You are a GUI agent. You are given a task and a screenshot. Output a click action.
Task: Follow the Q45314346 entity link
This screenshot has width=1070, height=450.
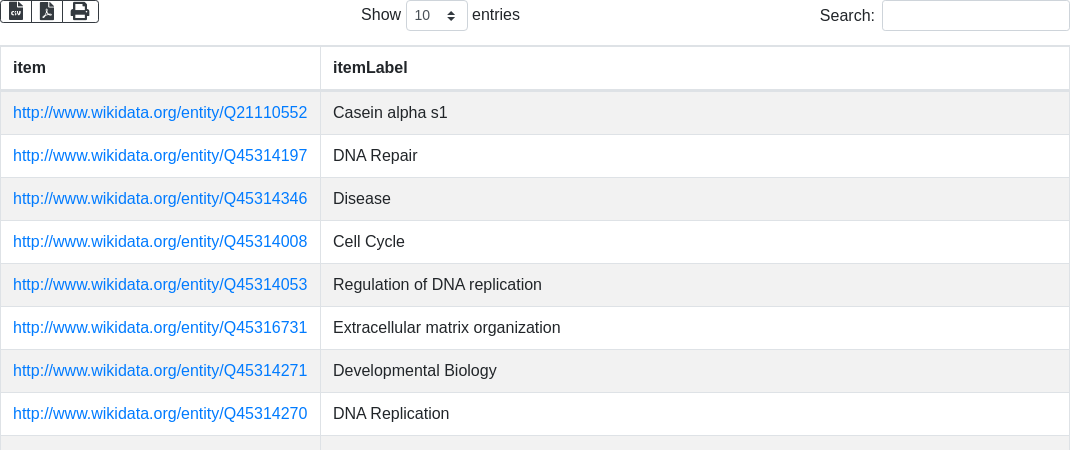point(160,199)
